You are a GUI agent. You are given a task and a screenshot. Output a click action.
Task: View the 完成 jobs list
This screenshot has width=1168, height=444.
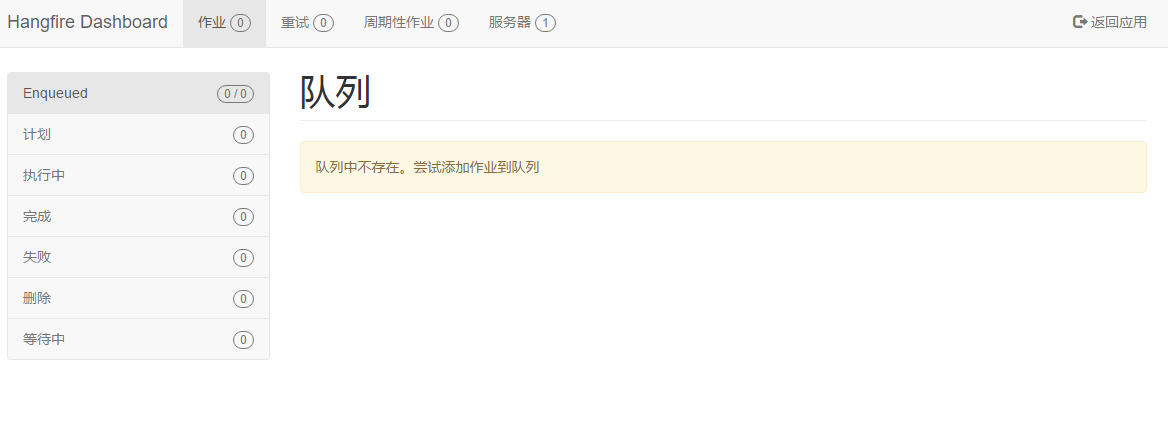coord(139,217)
